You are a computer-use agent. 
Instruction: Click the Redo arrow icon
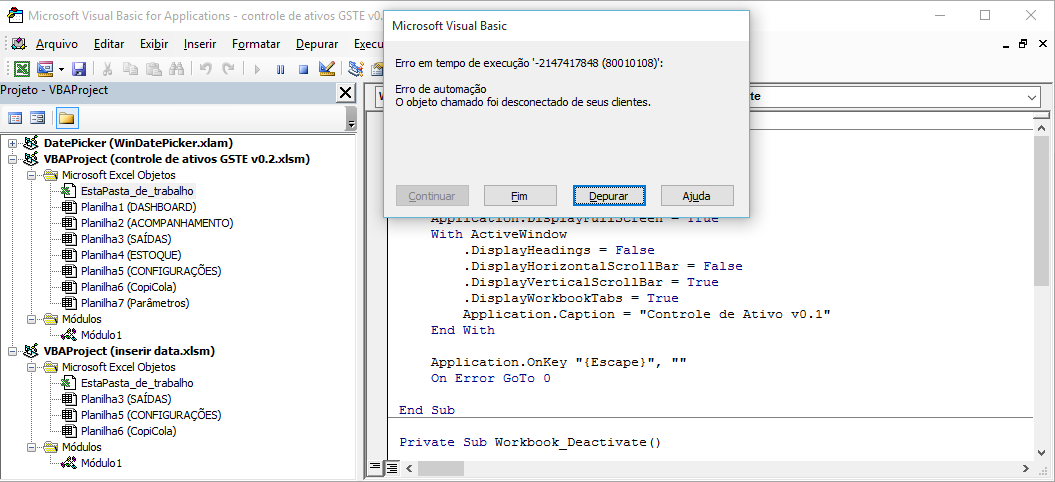click(x=229, y=69)
